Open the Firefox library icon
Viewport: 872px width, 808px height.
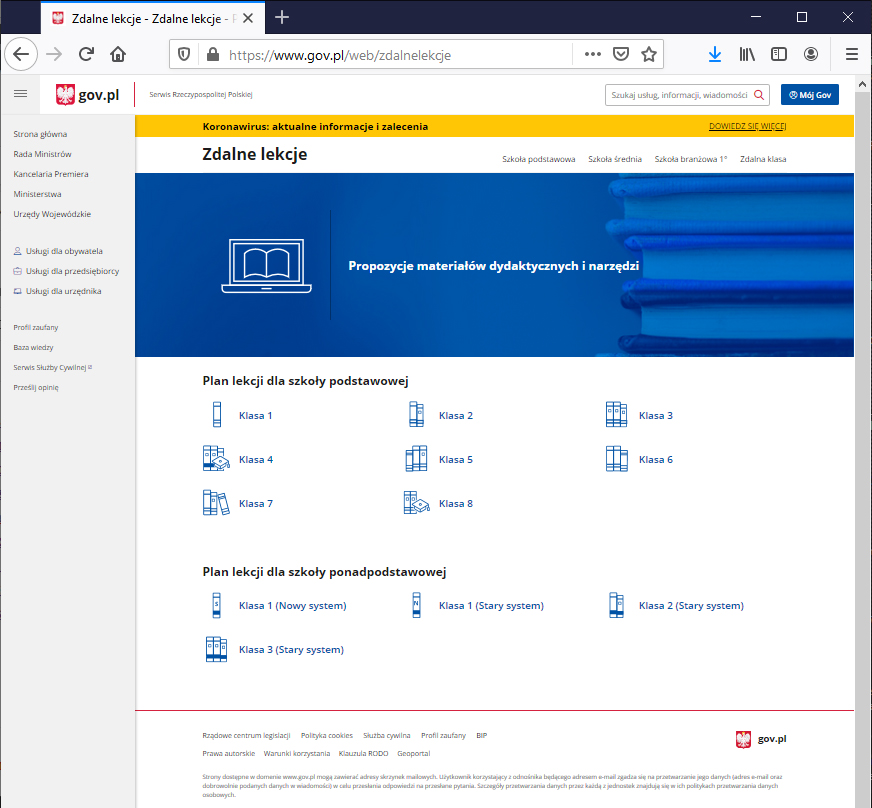click(747, 55)
